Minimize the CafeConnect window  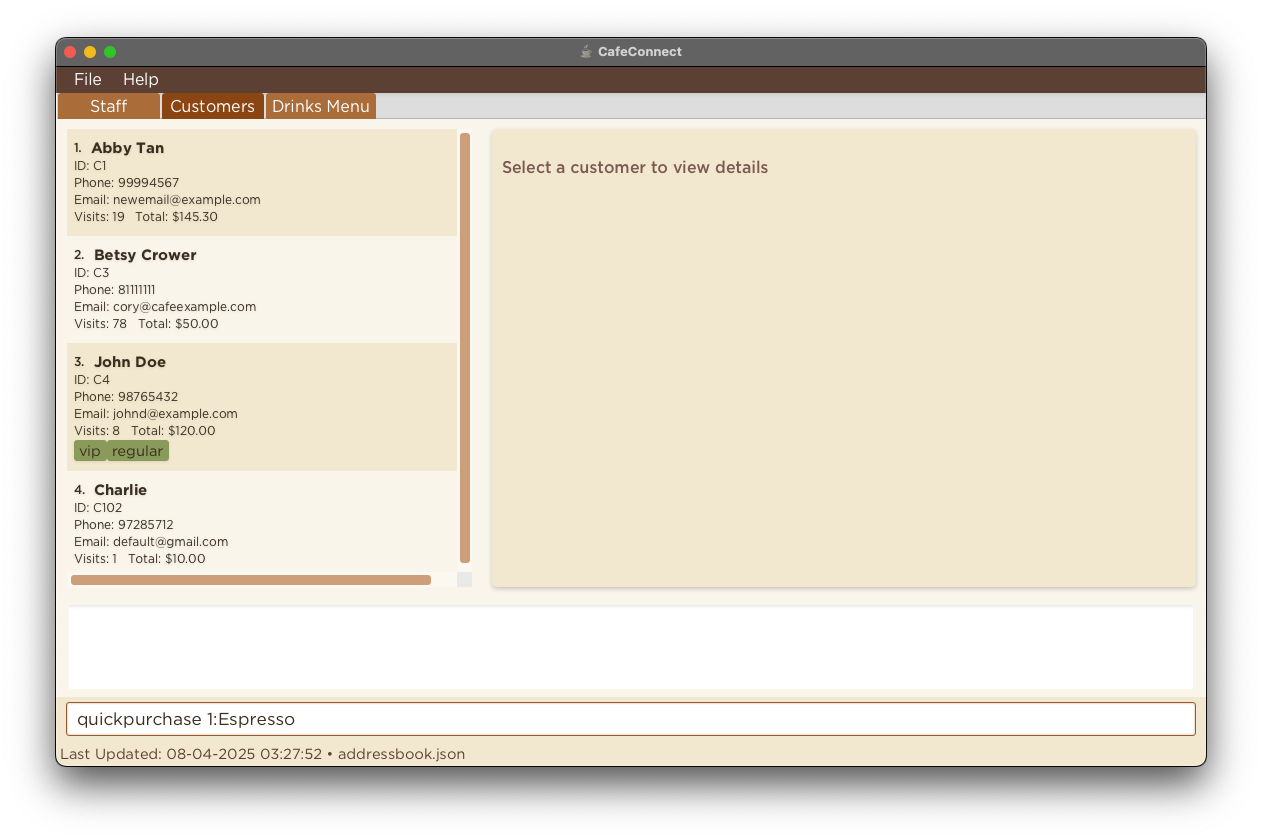click(90, 52)
